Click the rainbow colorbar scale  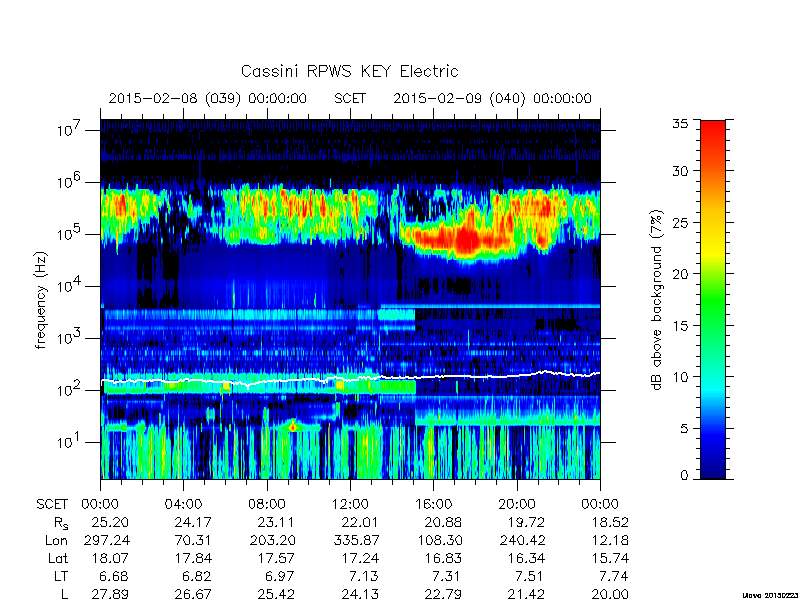tap(713, 299)
